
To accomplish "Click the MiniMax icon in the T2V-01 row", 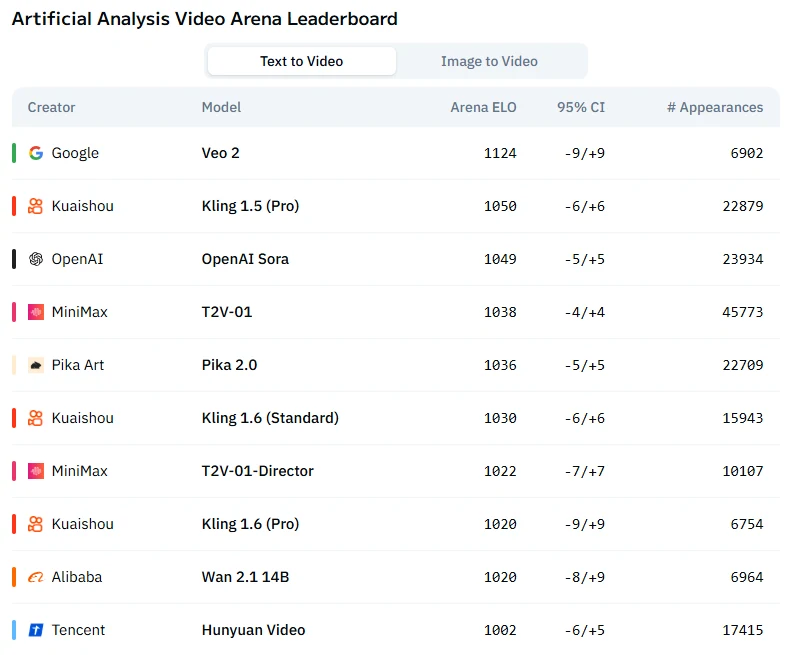I will pyautogui.click(x=36, y=312).
